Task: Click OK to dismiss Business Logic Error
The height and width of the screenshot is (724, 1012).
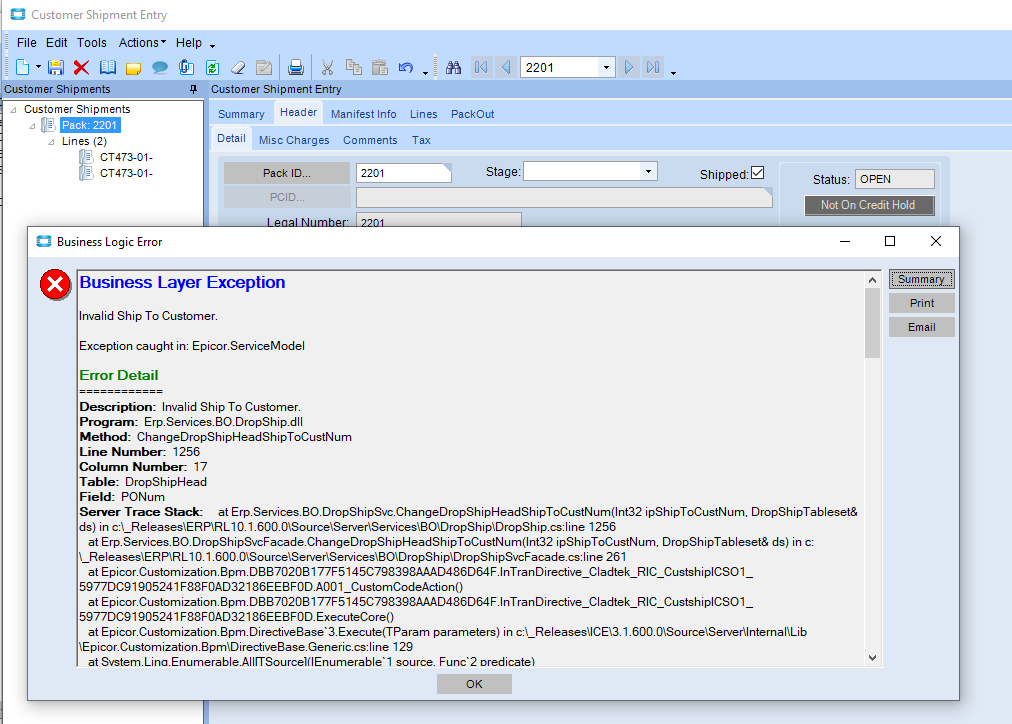Action: 474,684
